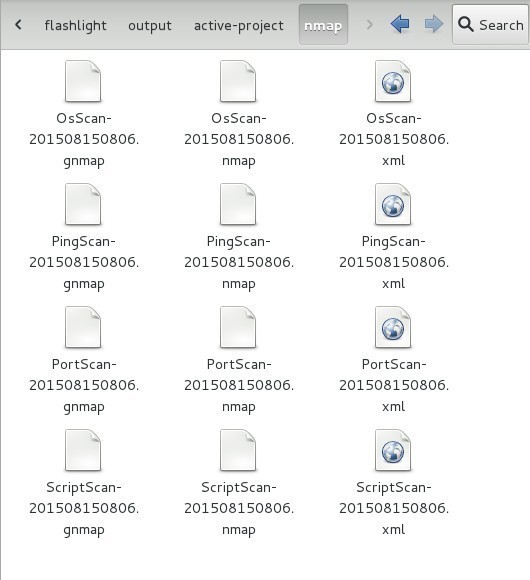Navigate to the flashlight folder in path bar
The image size is (530, 580).
click(x=75, y=25)
